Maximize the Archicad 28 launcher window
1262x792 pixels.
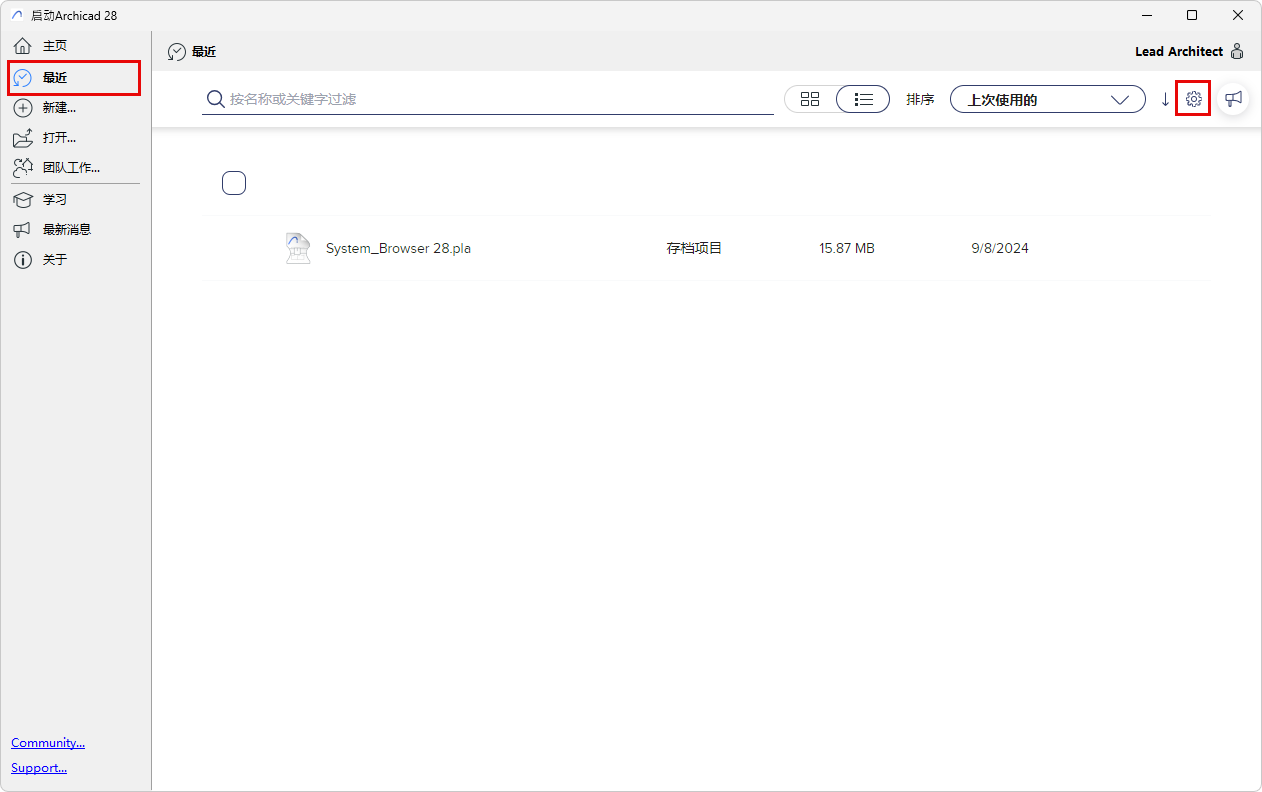(1192, 15)
